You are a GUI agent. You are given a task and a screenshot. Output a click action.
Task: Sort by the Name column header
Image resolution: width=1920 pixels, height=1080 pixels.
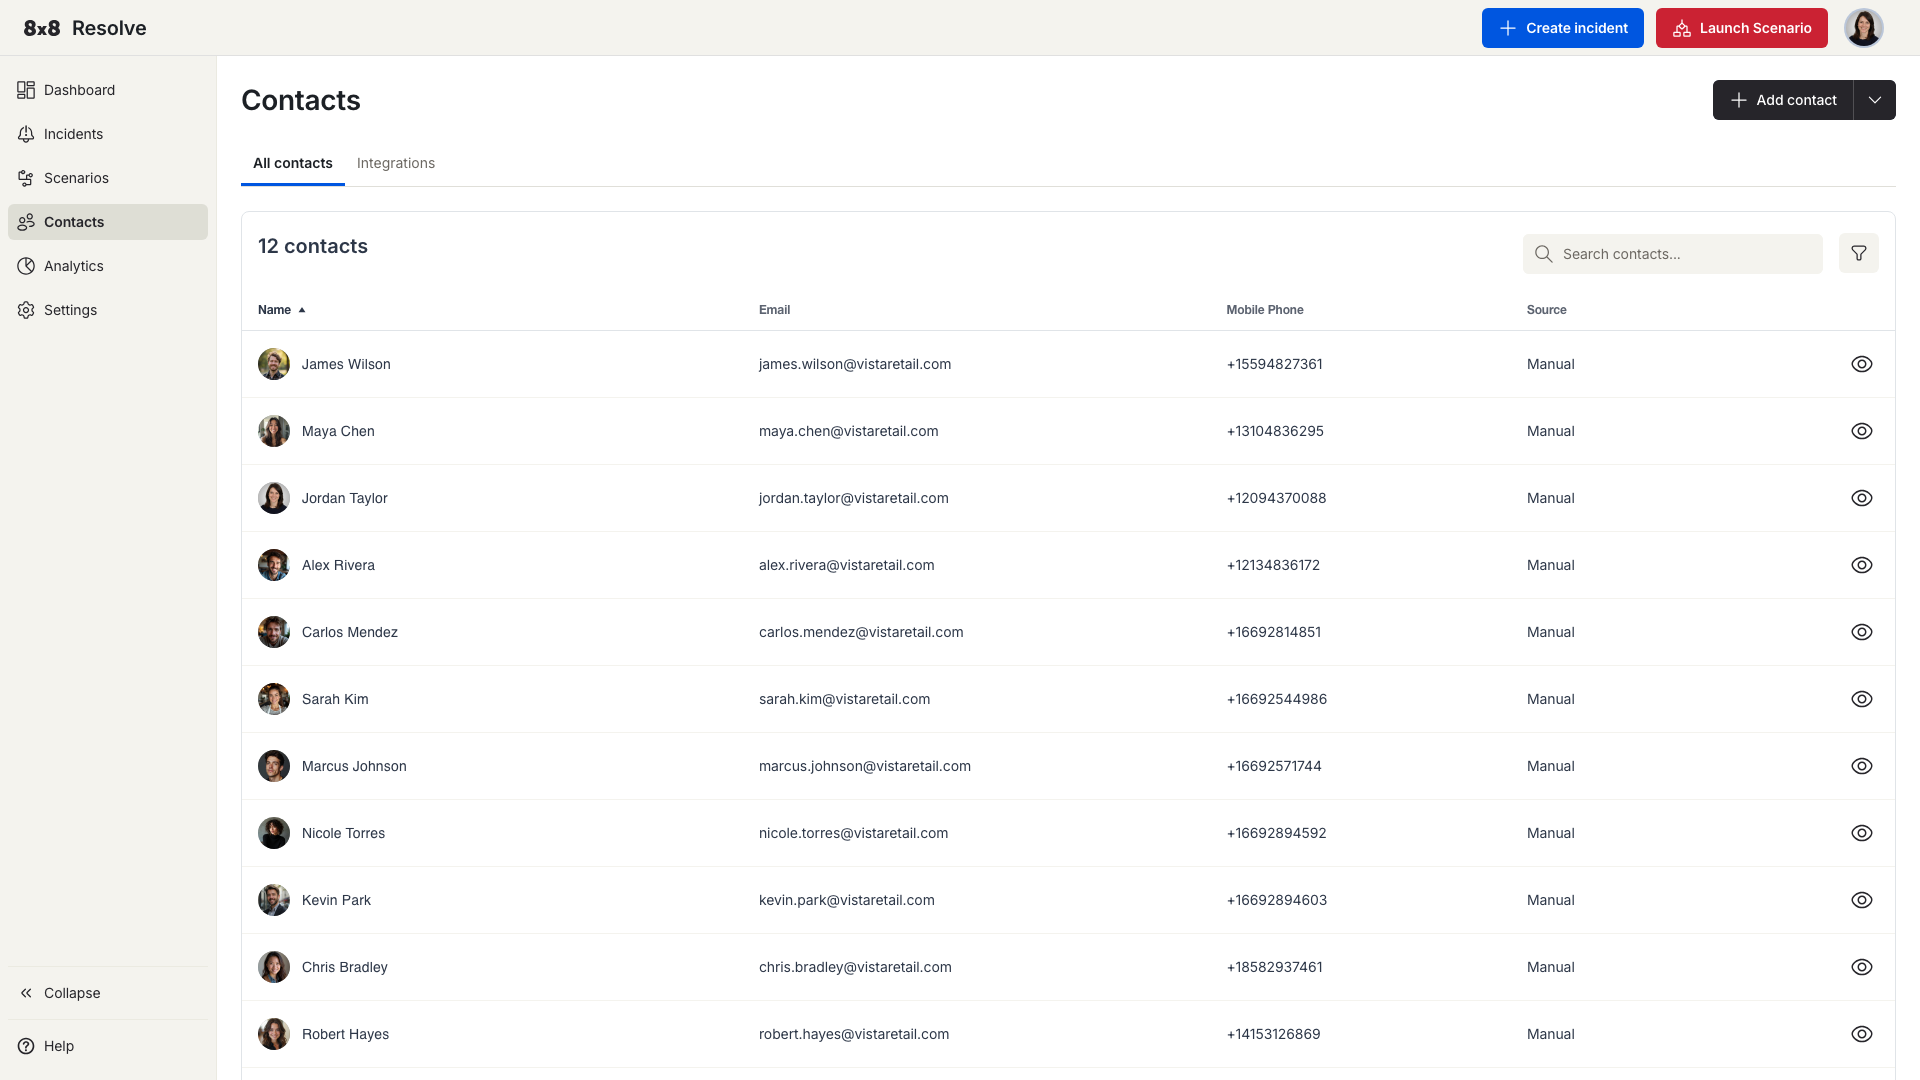(x=281, y=310)
